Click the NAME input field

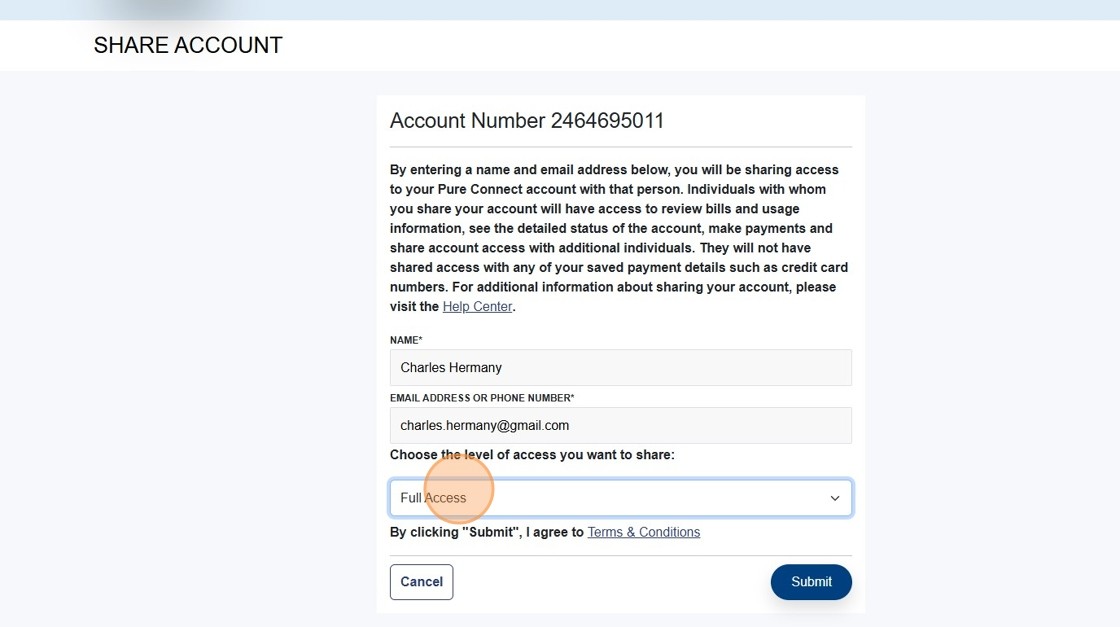620,367
